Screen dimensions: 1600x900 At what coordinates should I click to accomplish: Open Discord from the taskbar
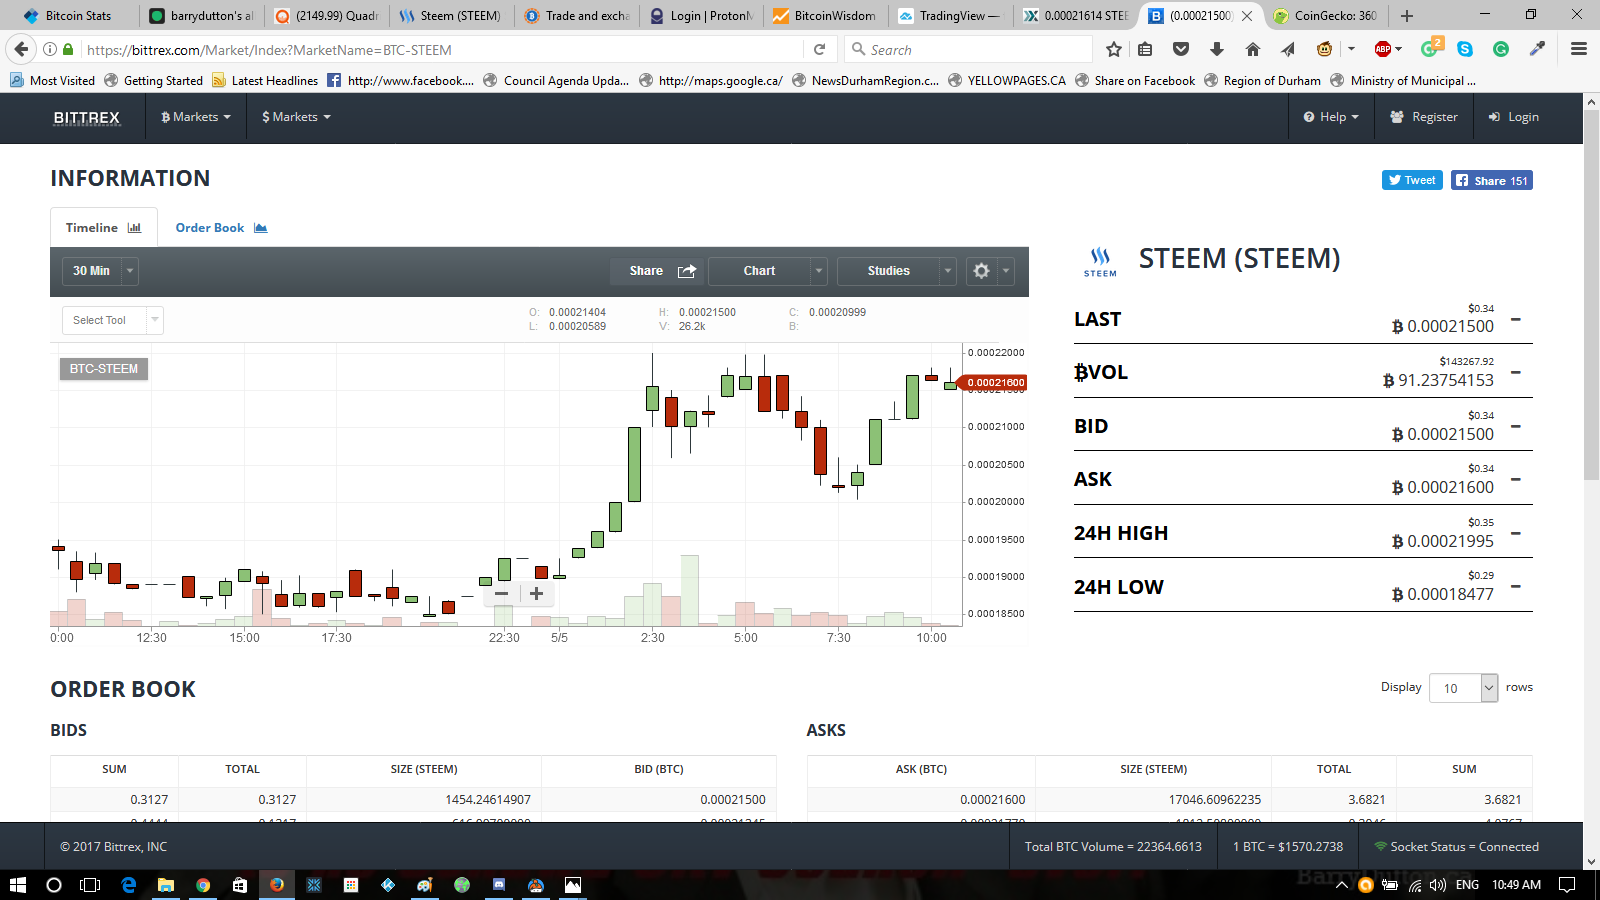499,885
